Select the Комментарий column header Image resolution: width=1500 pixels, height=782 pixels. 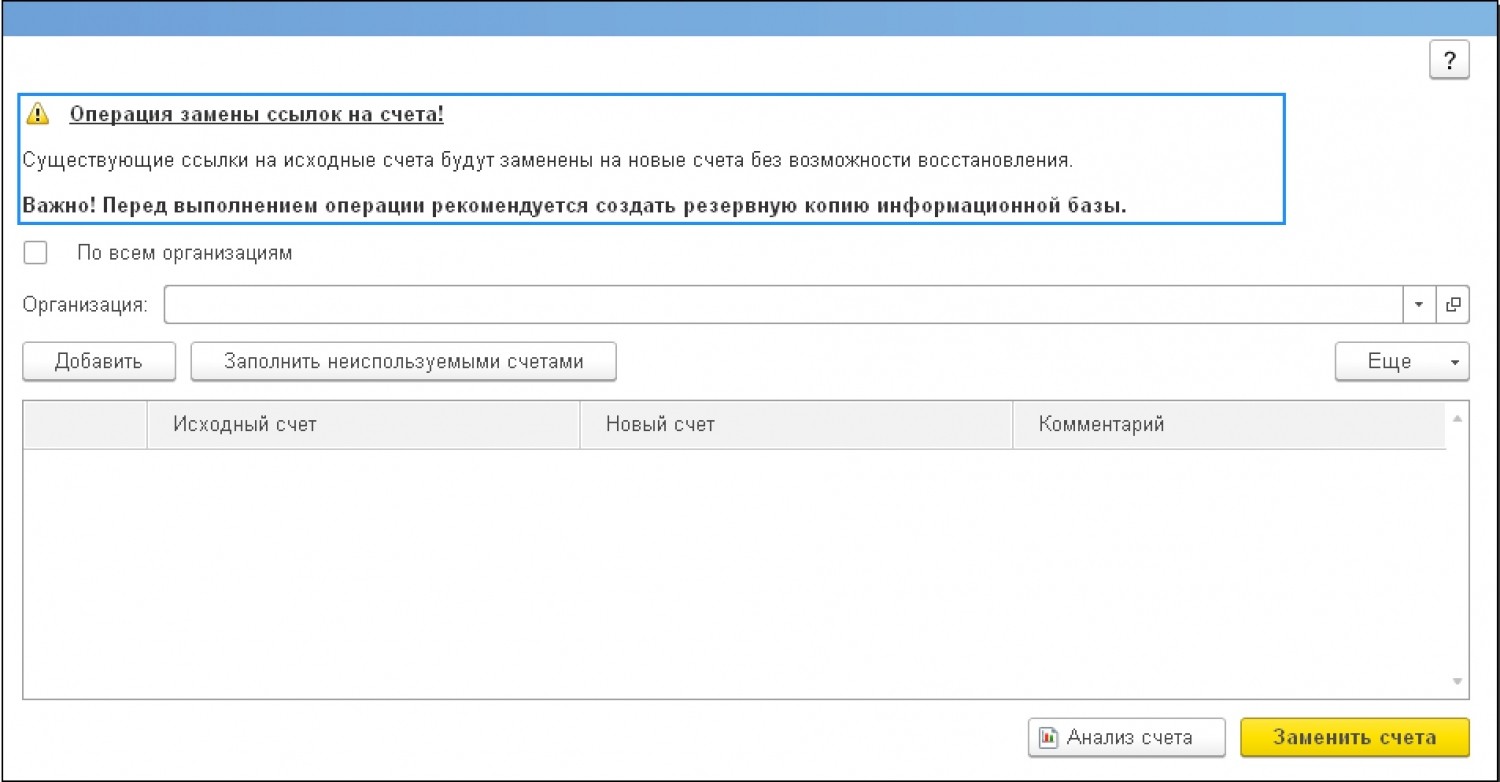[1229, 425]
